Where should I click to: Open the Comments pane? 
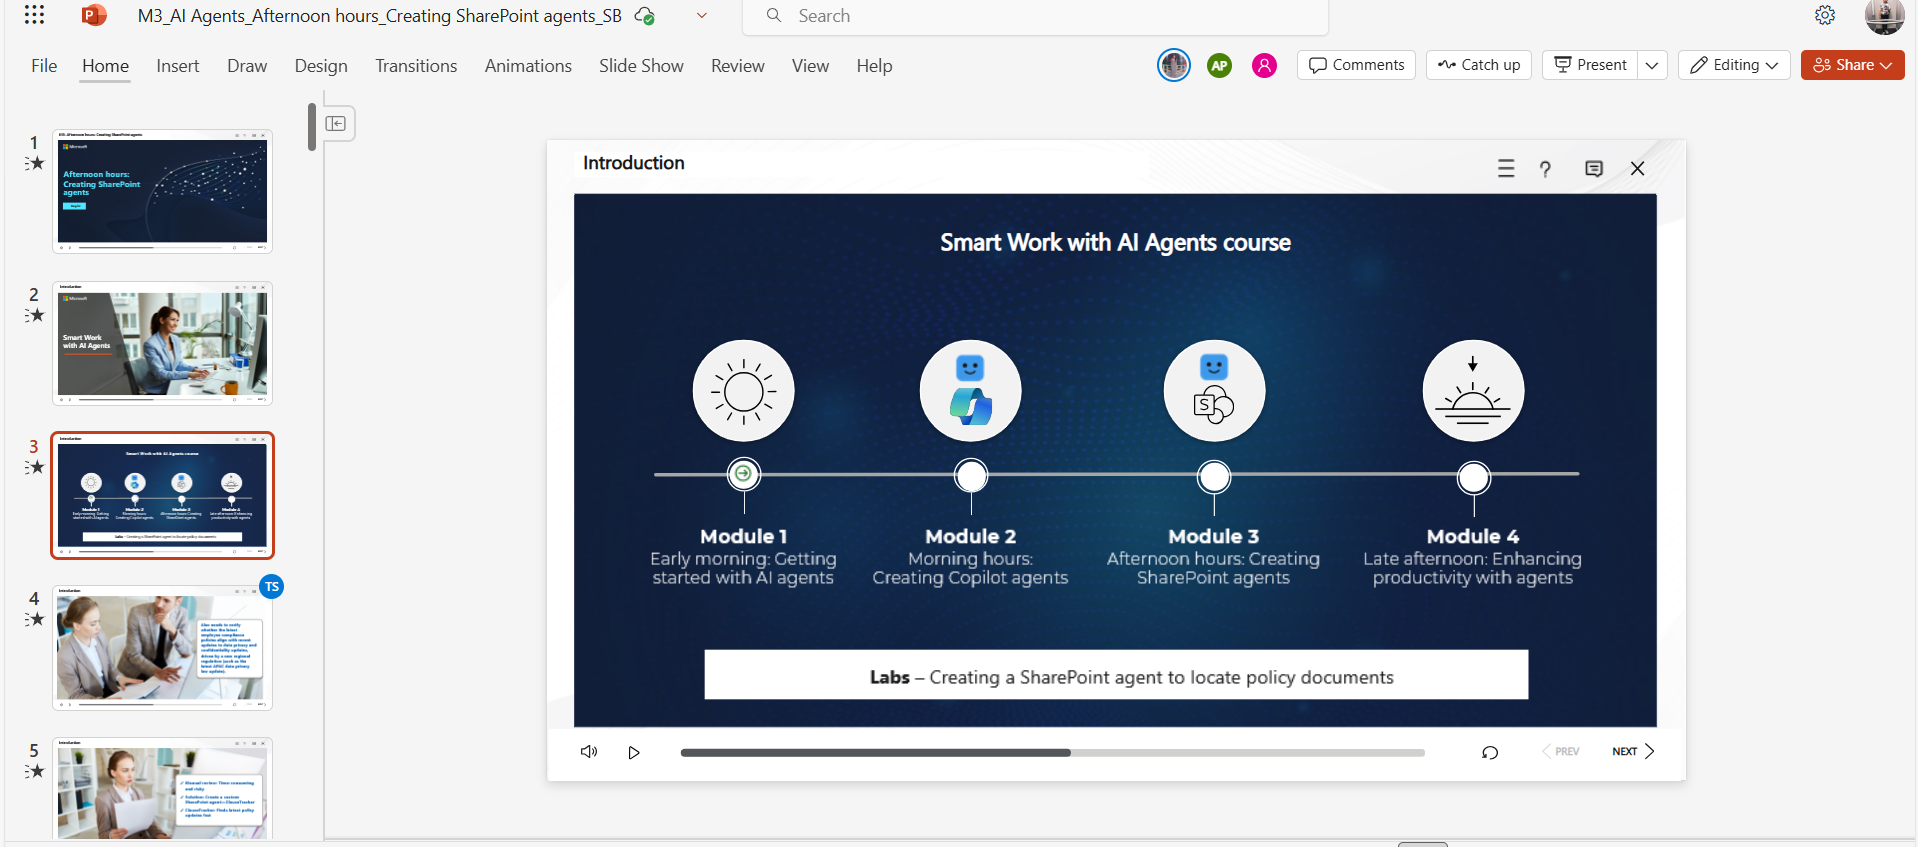click(1356, 65)
